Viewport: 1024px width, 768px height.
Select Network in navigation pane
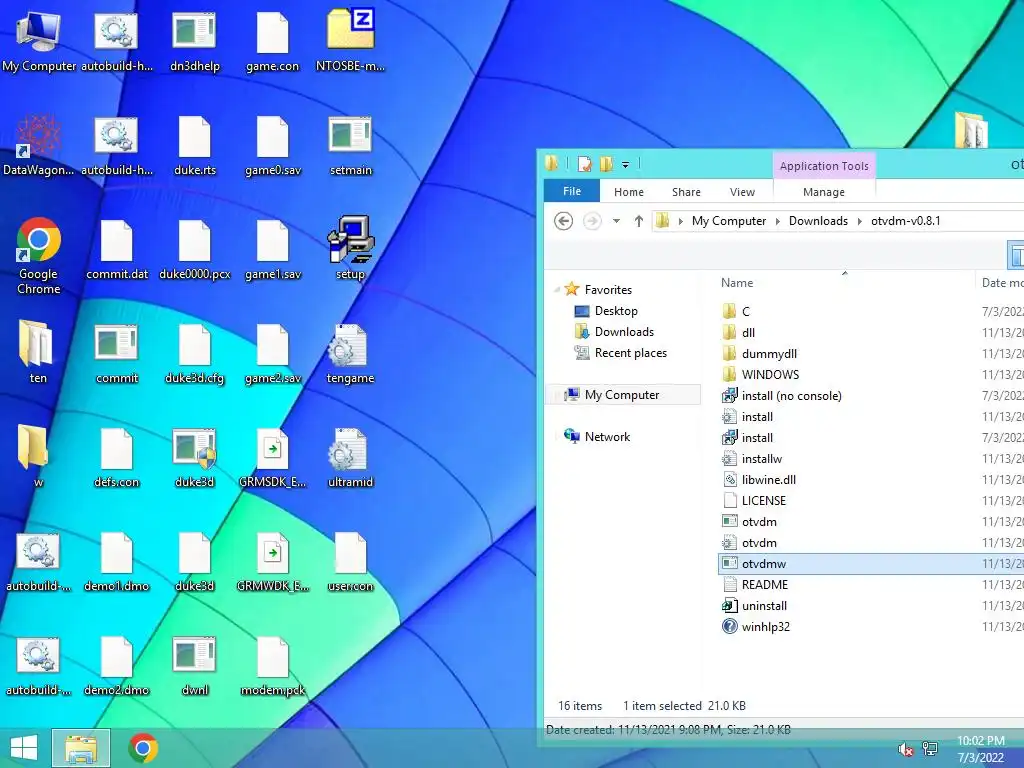(597, 436)
